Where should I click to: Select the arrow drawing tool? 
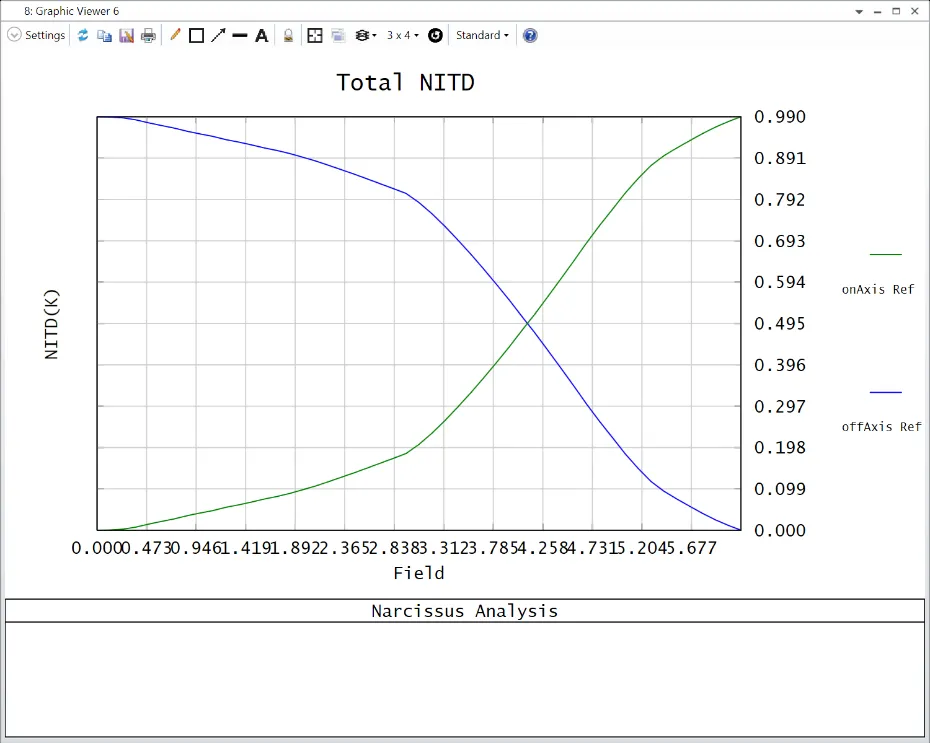pyautogui.click(x=218, y=35)
